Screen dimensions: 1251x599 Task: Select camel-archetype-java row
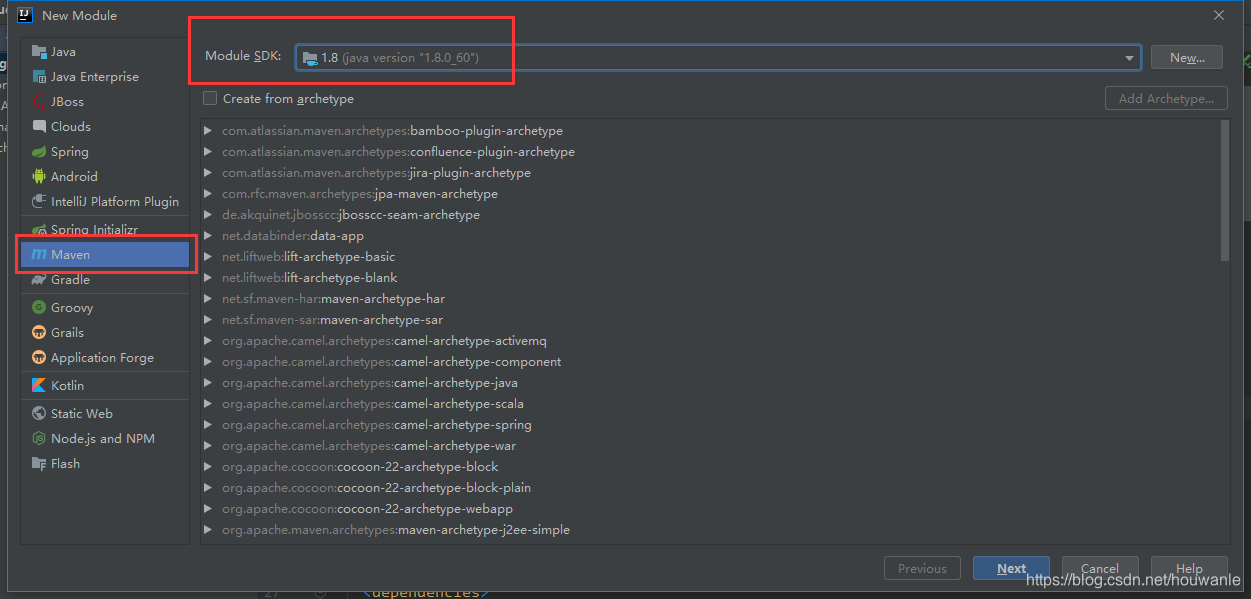click(x=710, y=383)
